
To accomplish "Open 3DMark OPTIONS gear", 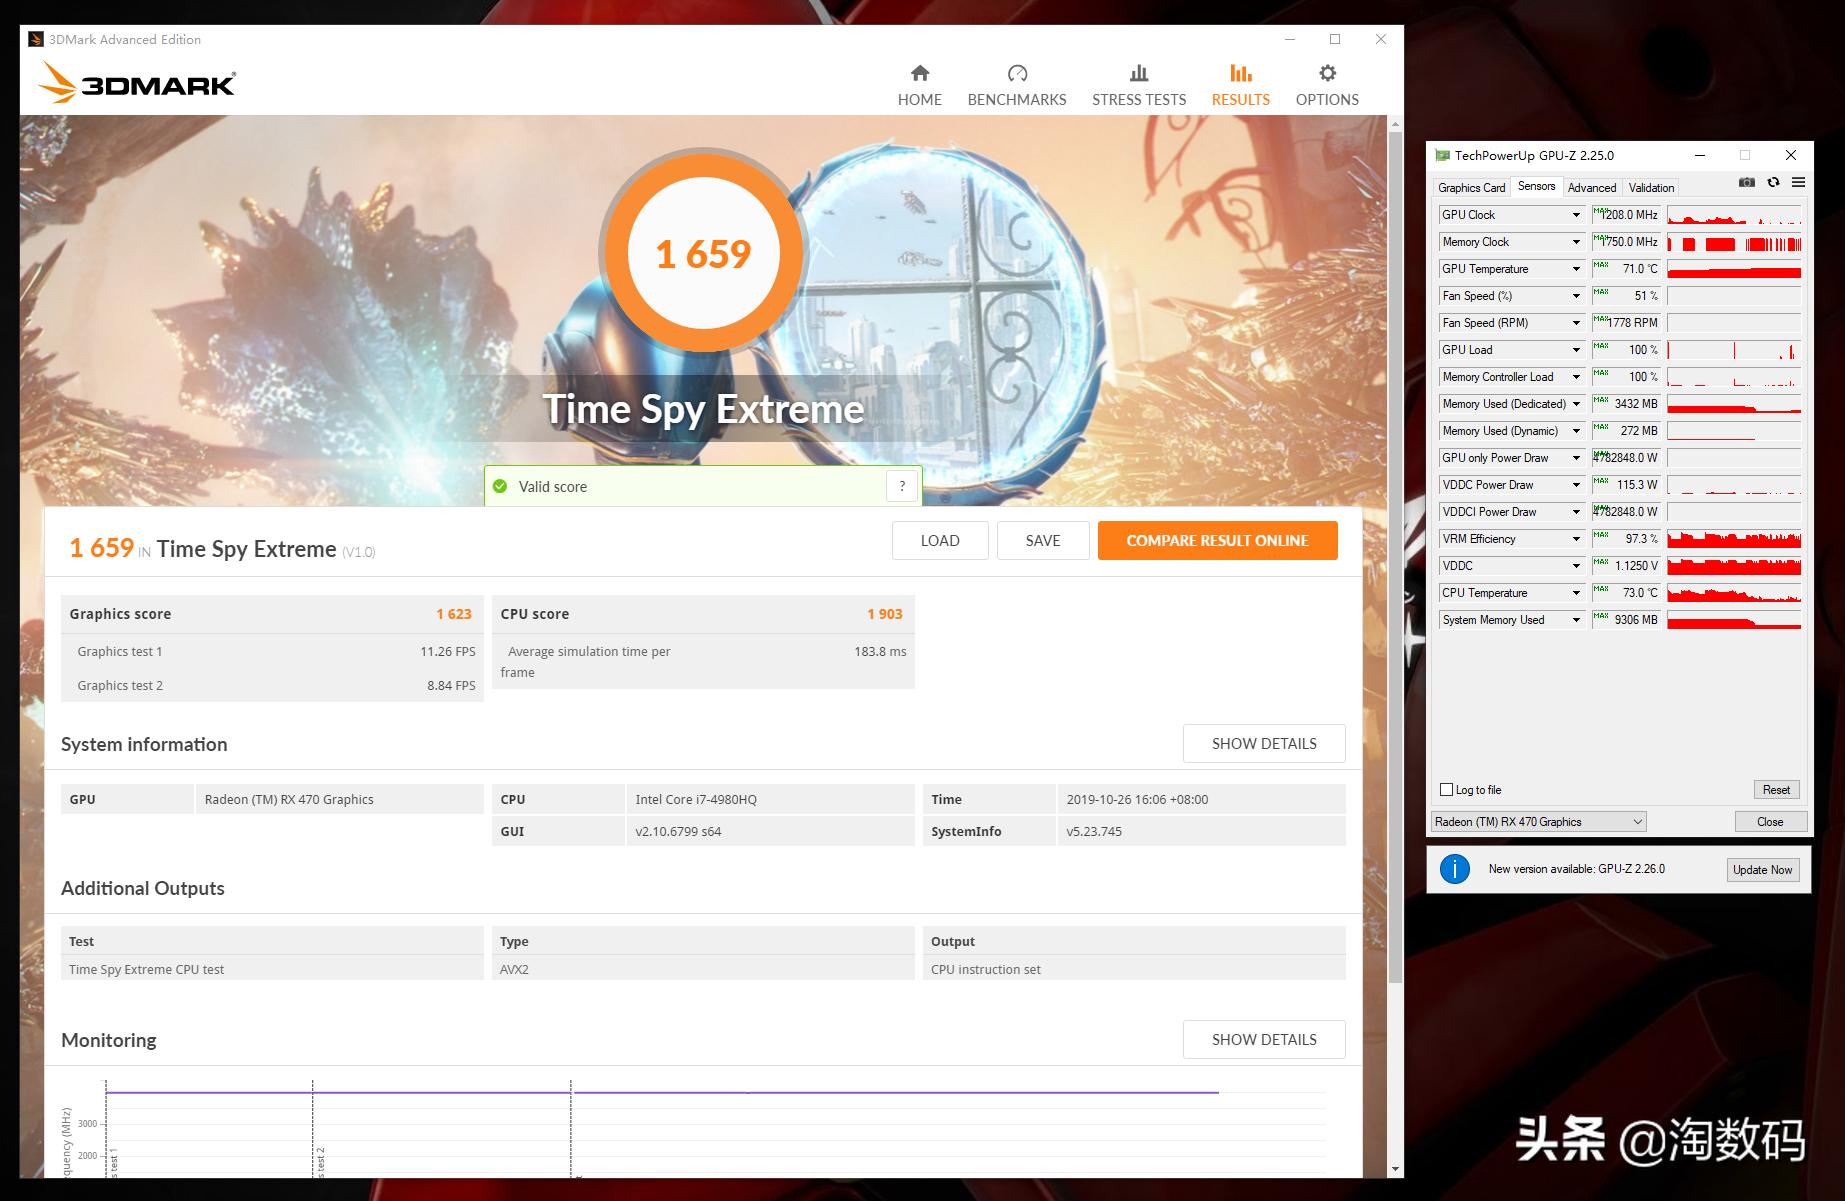I will pyautogui.click(x=1326, y=85).
